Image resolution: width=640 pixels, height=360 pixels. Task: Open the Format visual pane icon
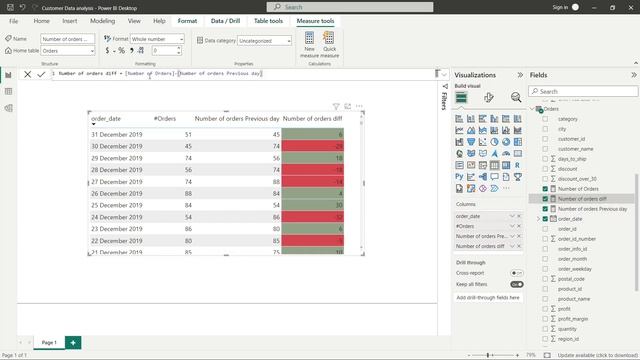tap(489, 98)
